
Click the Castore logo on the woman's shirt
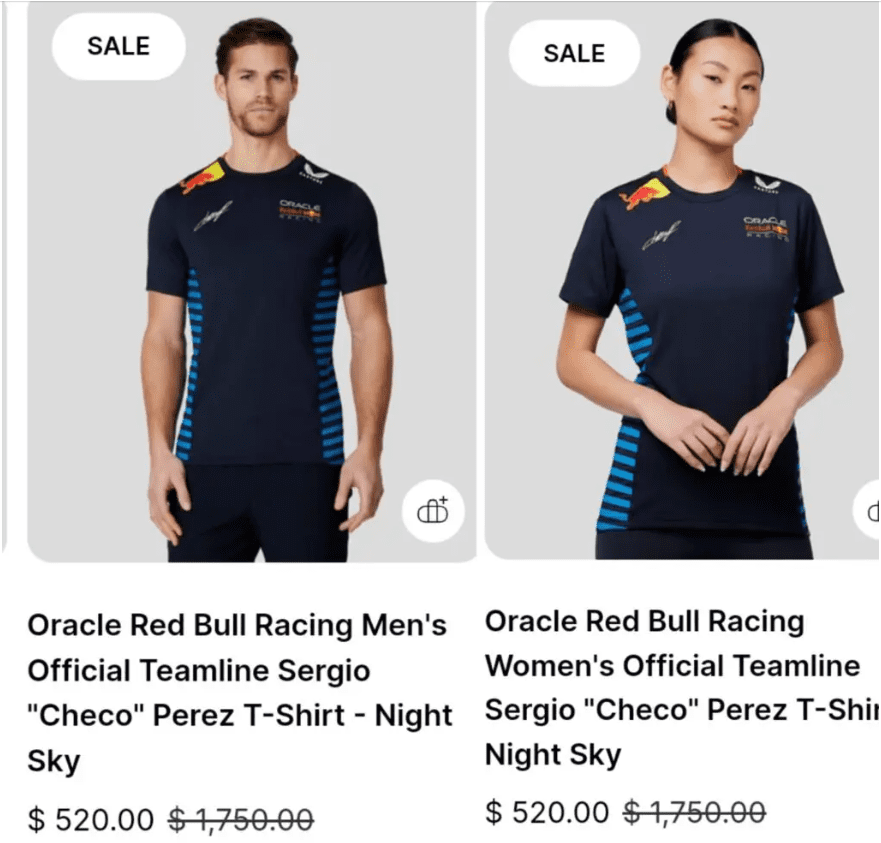point(767,184)
